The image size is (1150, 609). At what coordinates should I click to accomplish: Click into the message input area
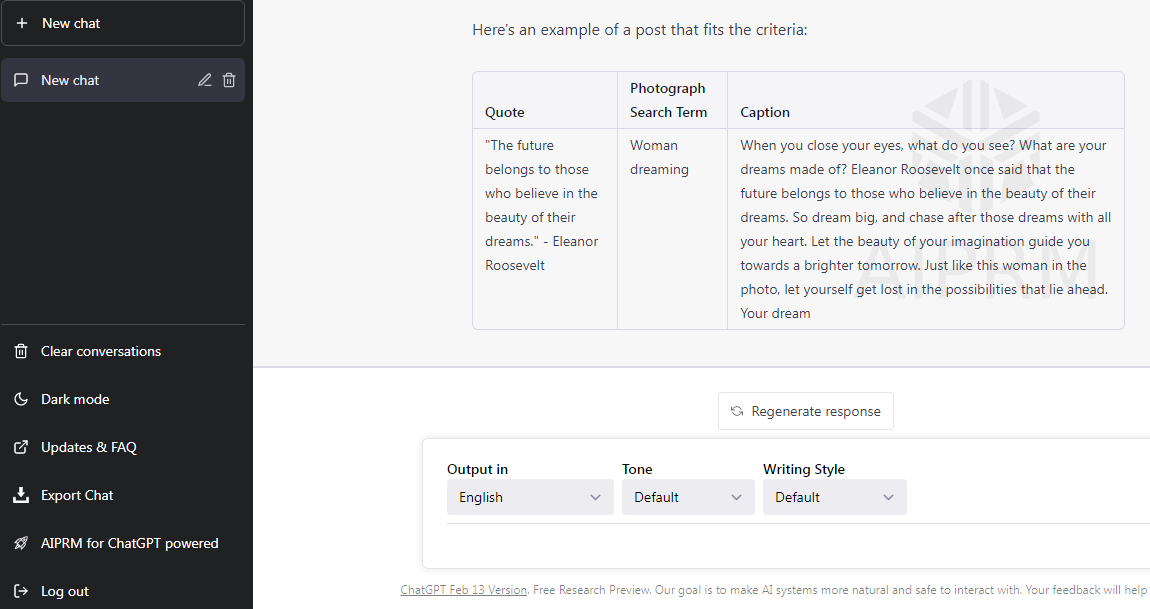coord(798,545)
